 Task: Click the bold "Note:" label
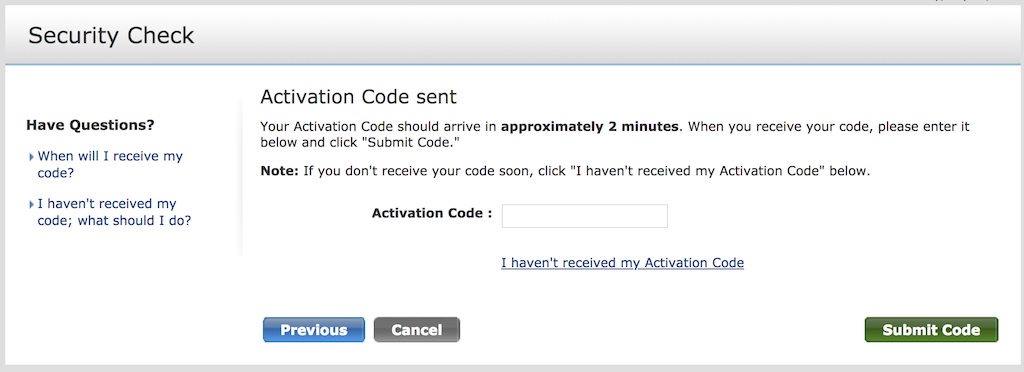coord(279,172)
